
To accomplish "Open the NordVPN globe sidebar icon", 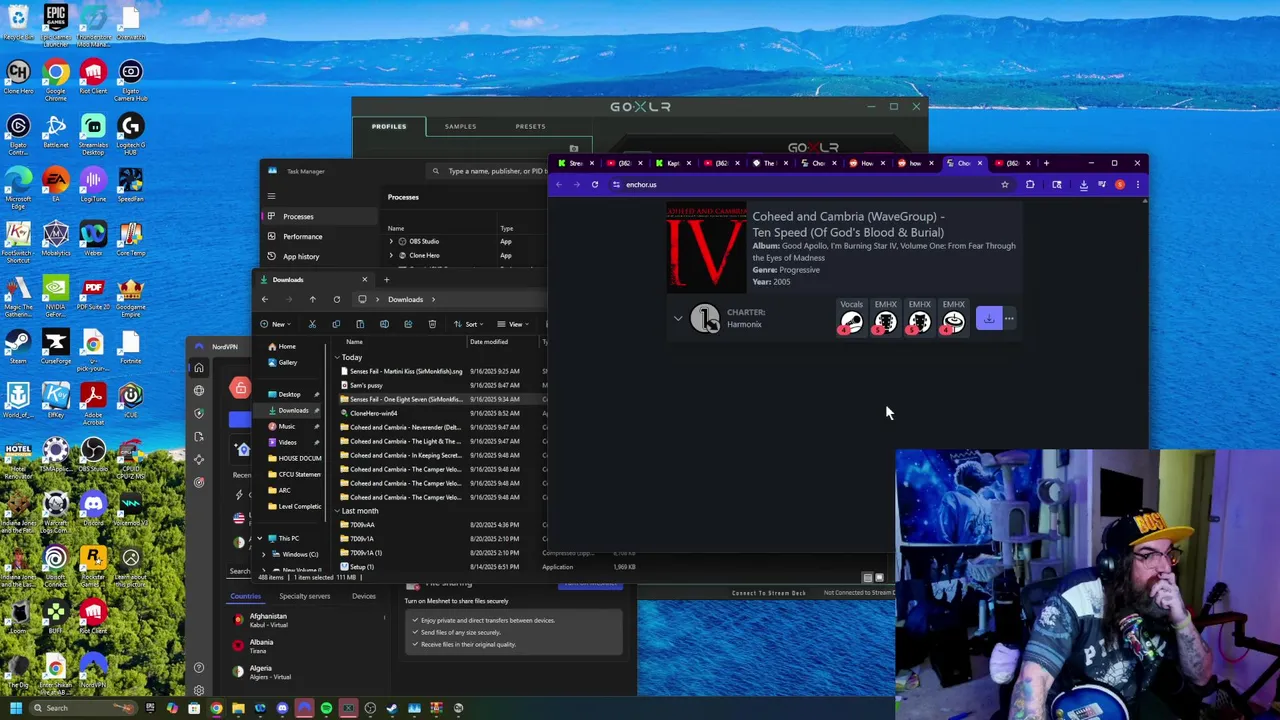I will coord(199,390).
